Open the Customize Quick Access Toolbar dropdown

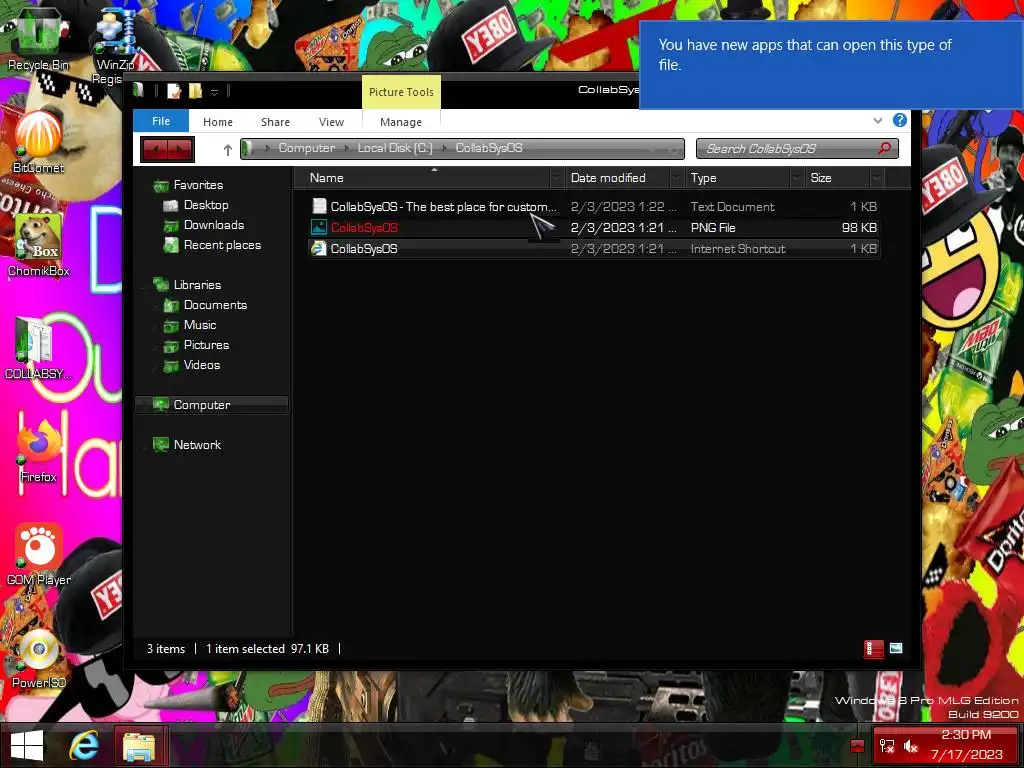coord(214,92)
